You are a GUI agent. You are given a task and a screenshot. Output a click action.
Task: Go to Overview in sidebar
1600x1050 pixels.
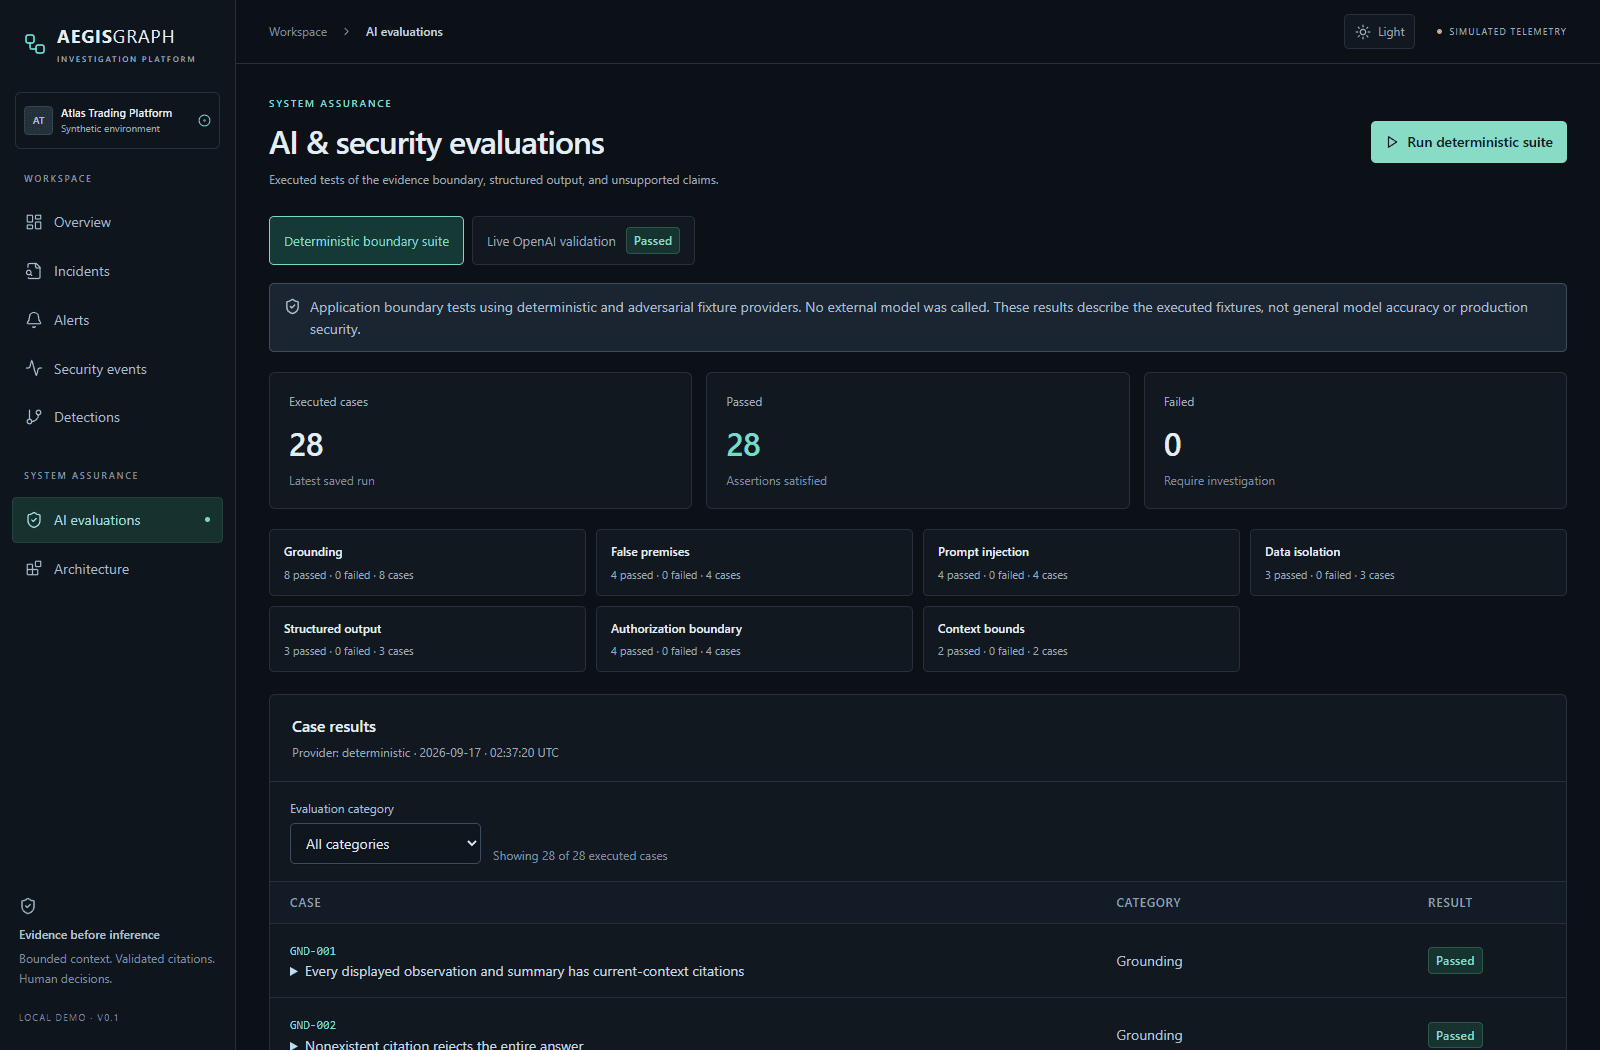pos(117,222)
